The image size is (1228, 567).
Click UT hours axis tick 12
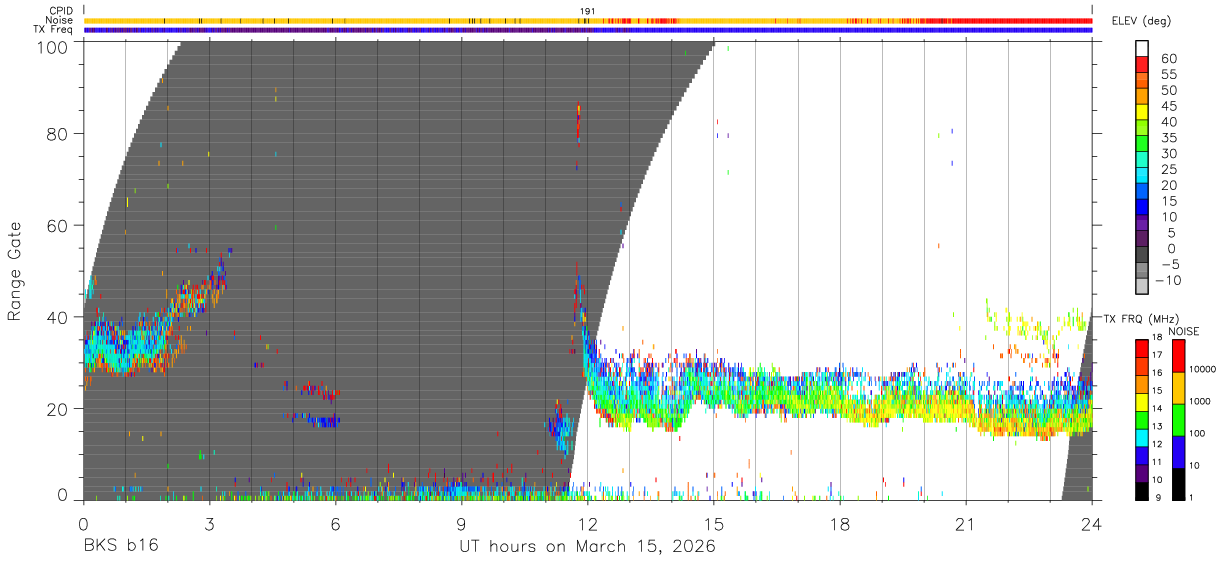pos(588,524)
